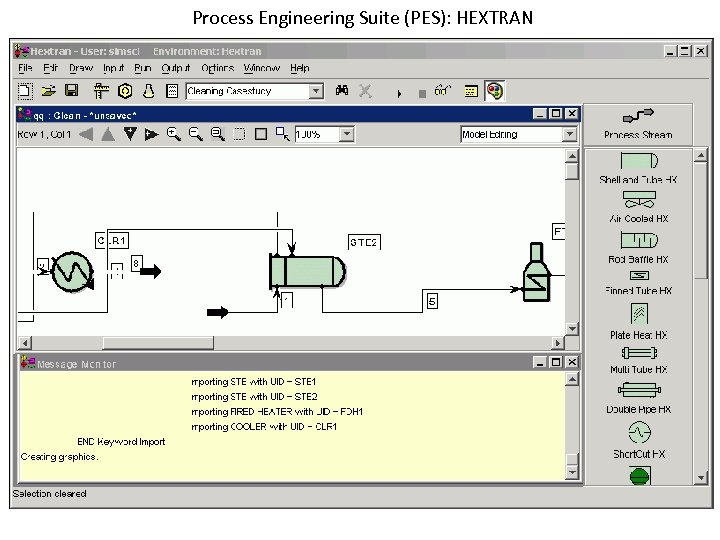Viewport: 720px width, 540px height.
Task: Select Shell and Tube HX palette item
Action: pos(638,168)
